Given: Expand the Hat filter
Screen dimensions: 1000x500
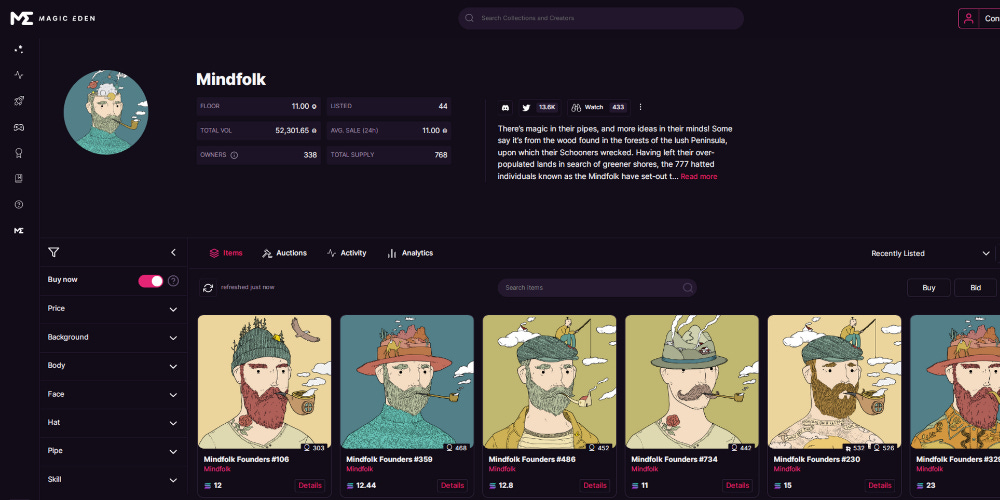Looking at the screenshot, I should (x=113, y=422).
